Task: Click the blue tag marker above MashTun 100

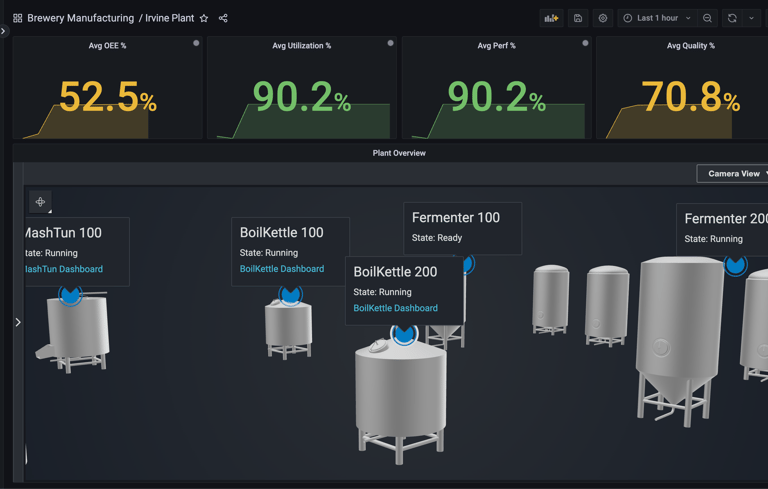Action: (71, 295)
